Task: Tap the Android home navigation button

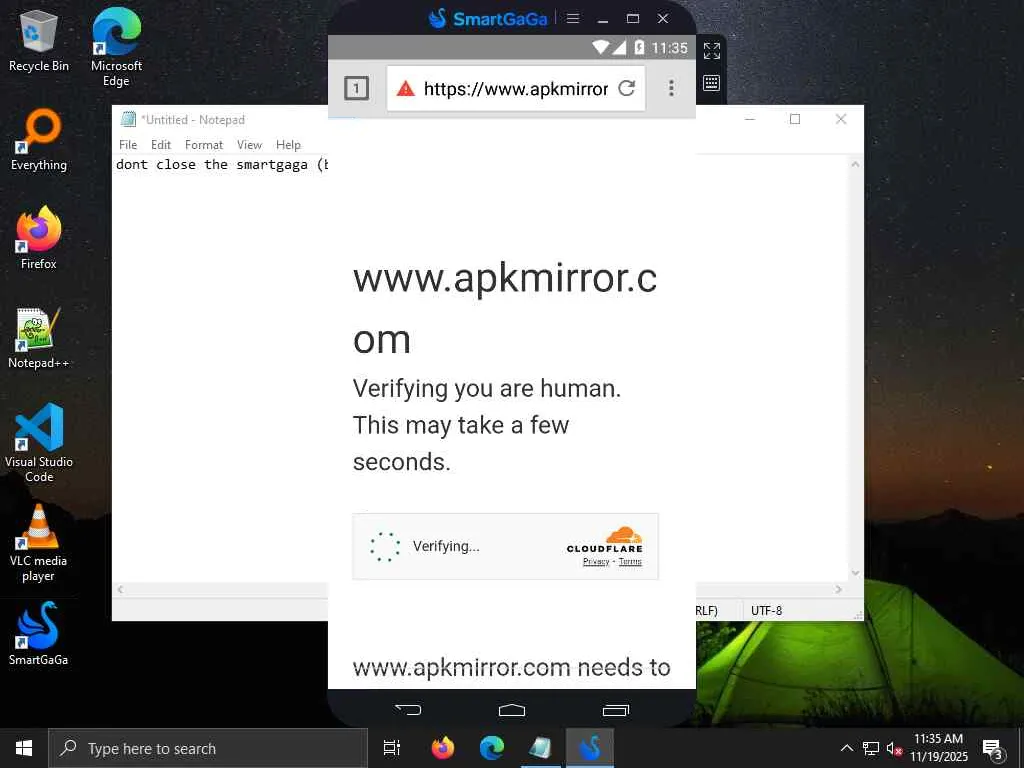Action: coord(512,710)
